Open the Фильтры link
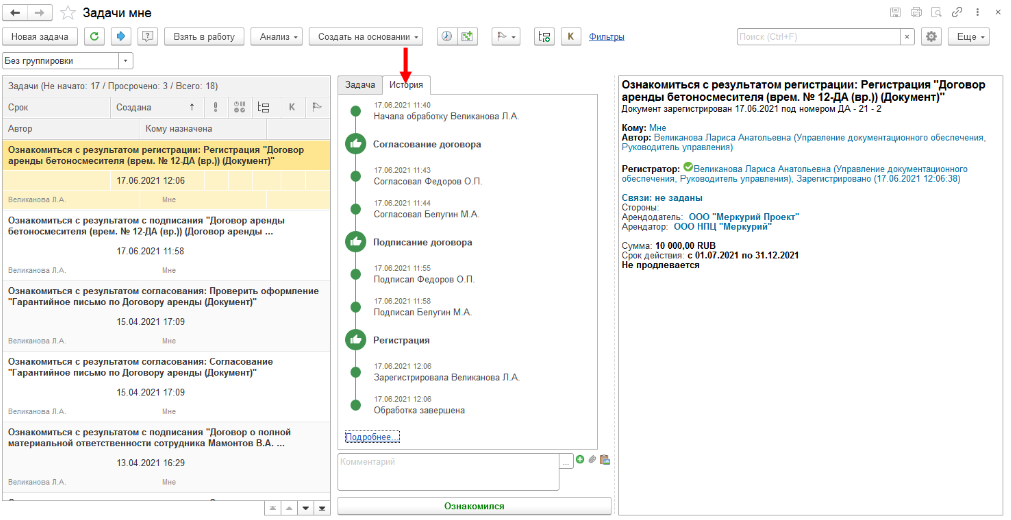The height and width of the screenshot is (520, 1011). pyautogui.click(x=606, y=37)
